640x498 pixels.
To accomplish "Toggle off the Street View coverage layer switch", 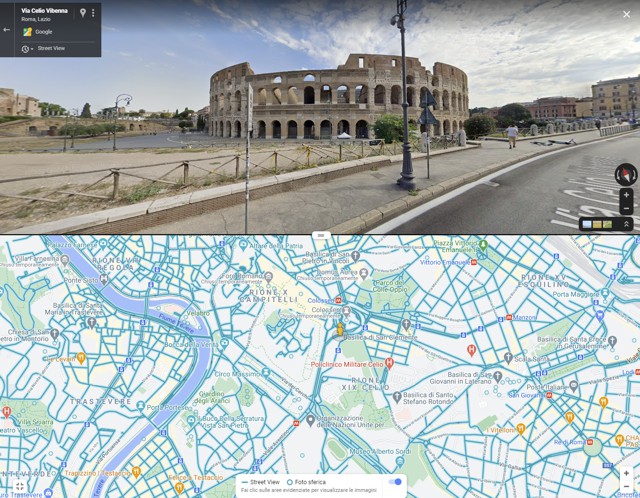I will [x=395, y=482].
